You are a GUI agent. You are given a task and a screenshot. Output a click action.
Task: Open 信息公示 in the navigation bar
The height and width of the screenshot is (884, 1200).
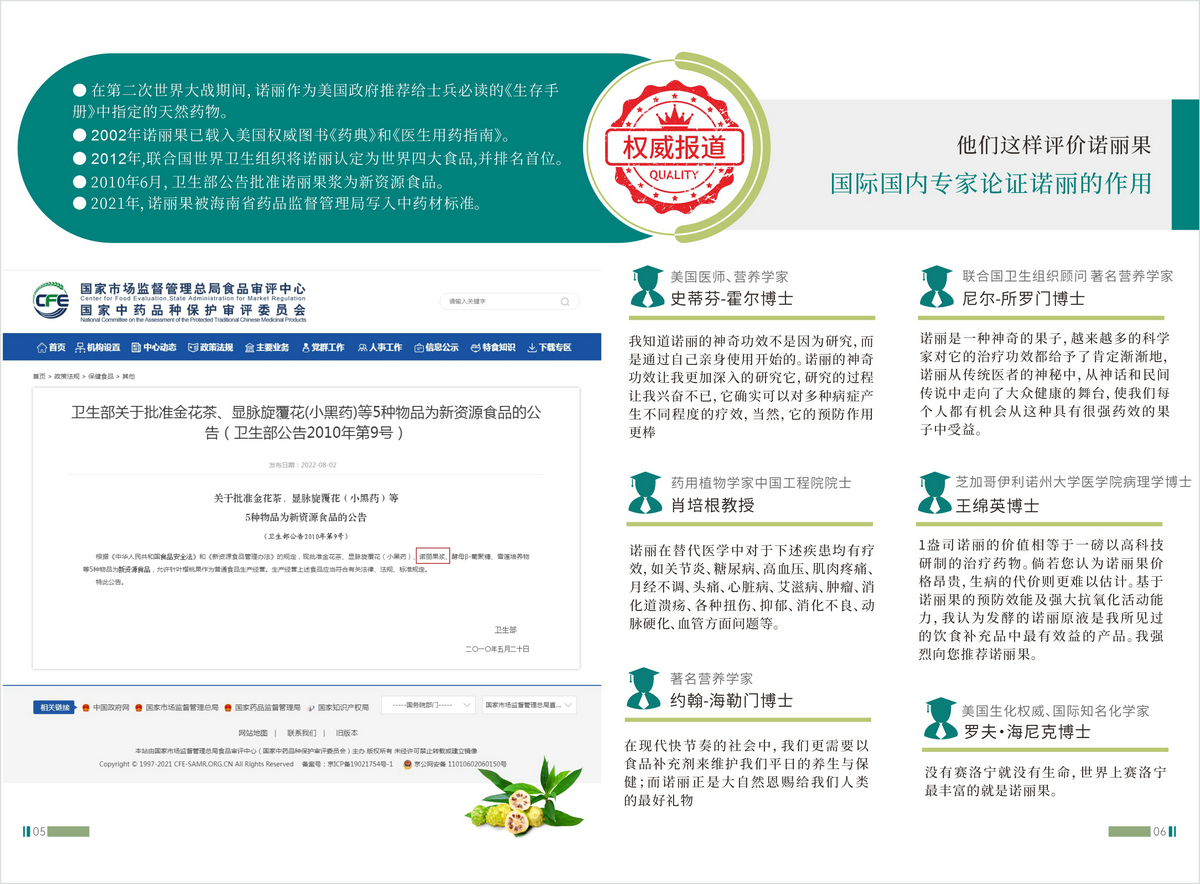[436, 348]
